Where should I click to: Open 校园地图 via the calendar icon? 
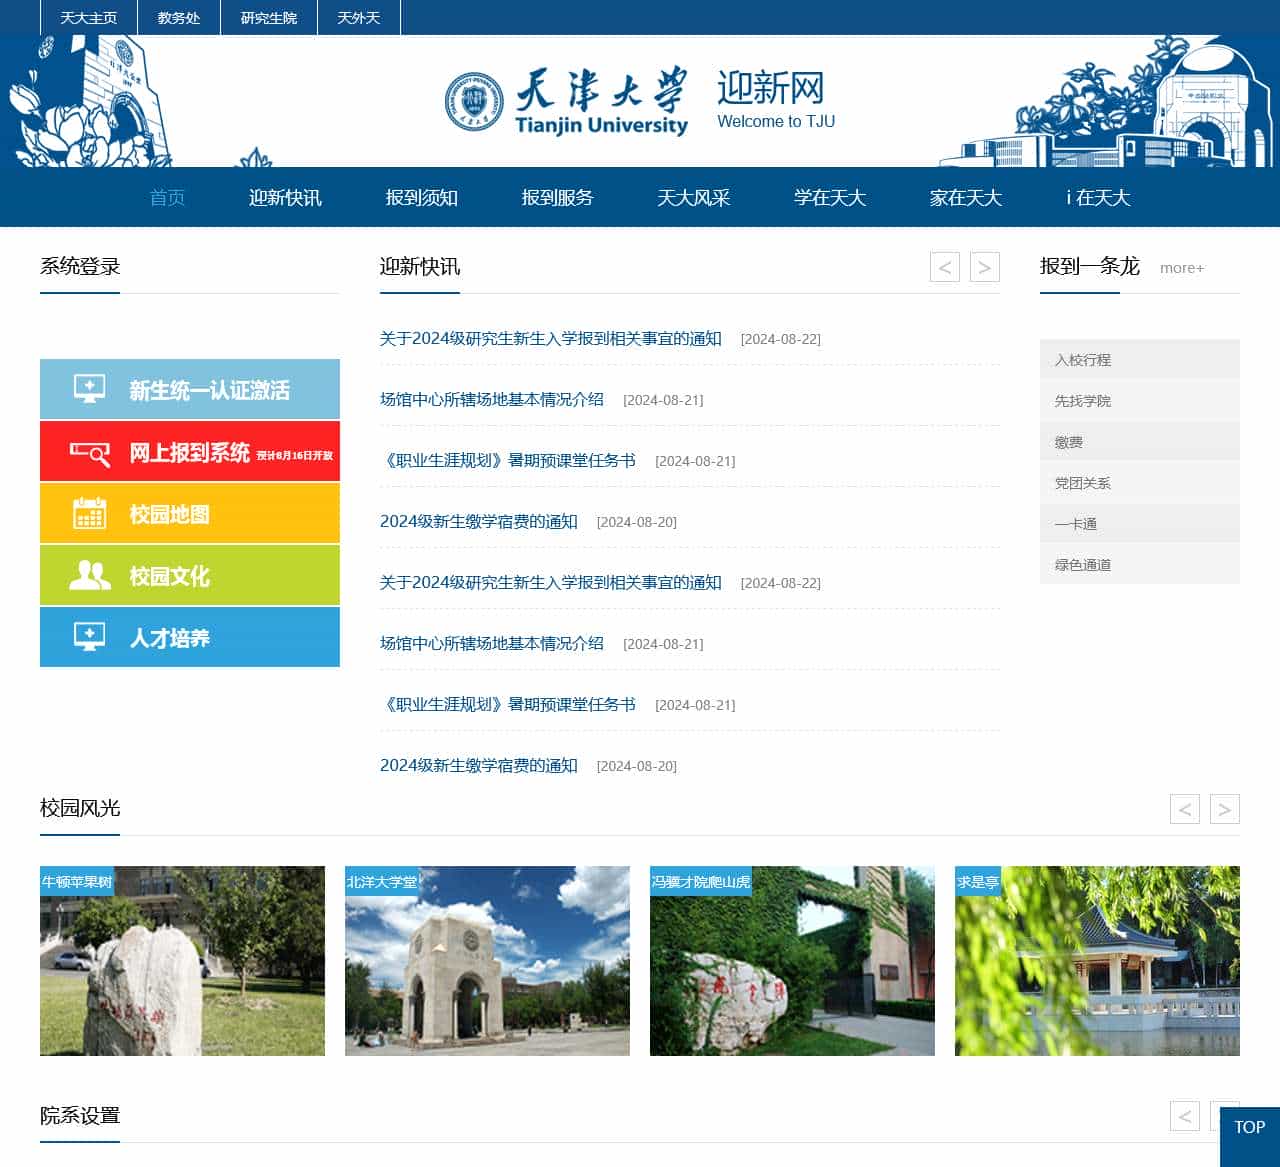coord(89,513)
